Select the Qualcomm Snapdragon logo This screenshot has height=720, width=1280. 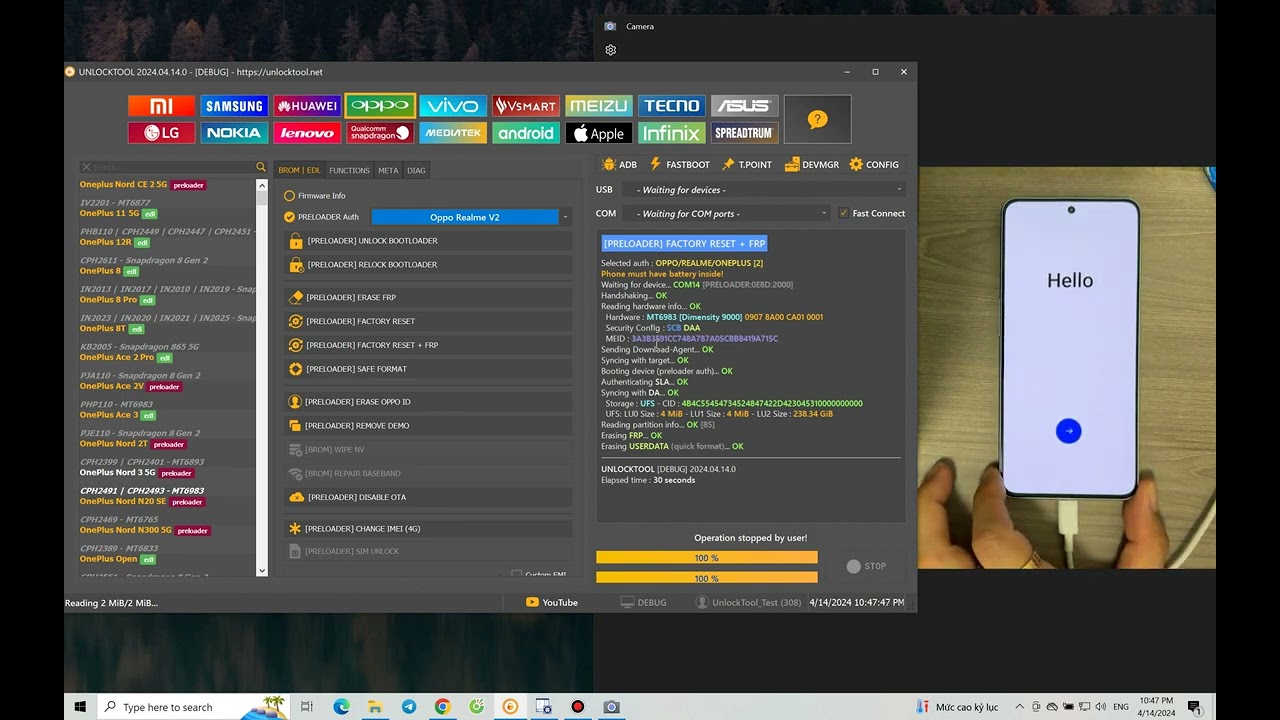click(x=380, y=133)
